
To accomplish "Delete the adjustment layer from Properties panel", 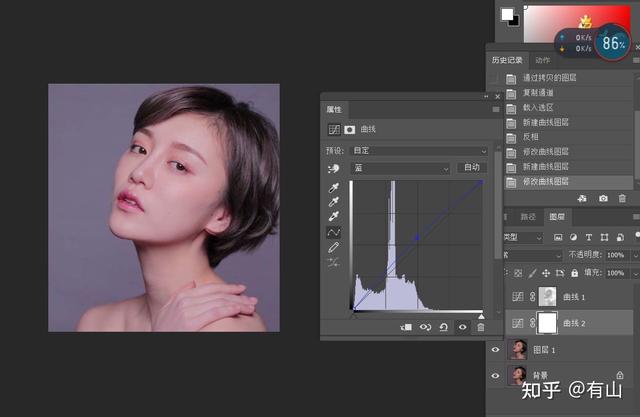I will click(481, 327).
